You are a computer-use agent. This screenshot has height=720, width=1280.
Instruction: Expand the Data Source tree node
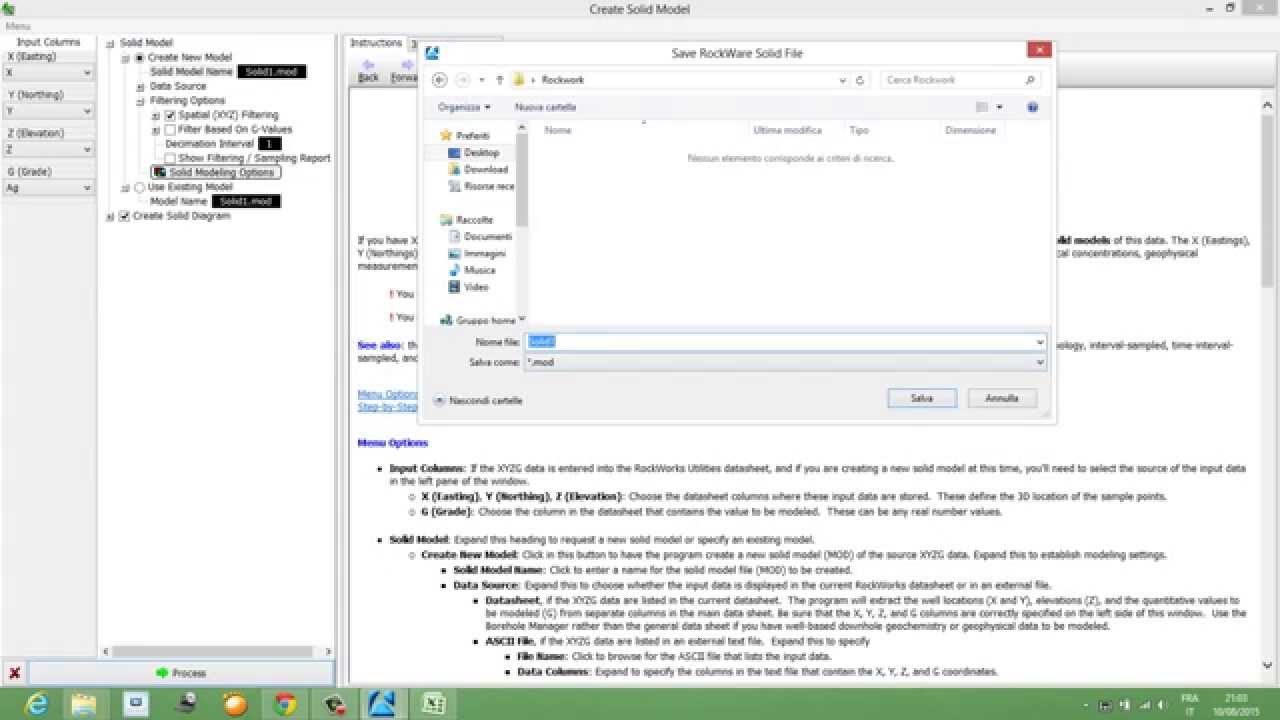coord(141,86)
